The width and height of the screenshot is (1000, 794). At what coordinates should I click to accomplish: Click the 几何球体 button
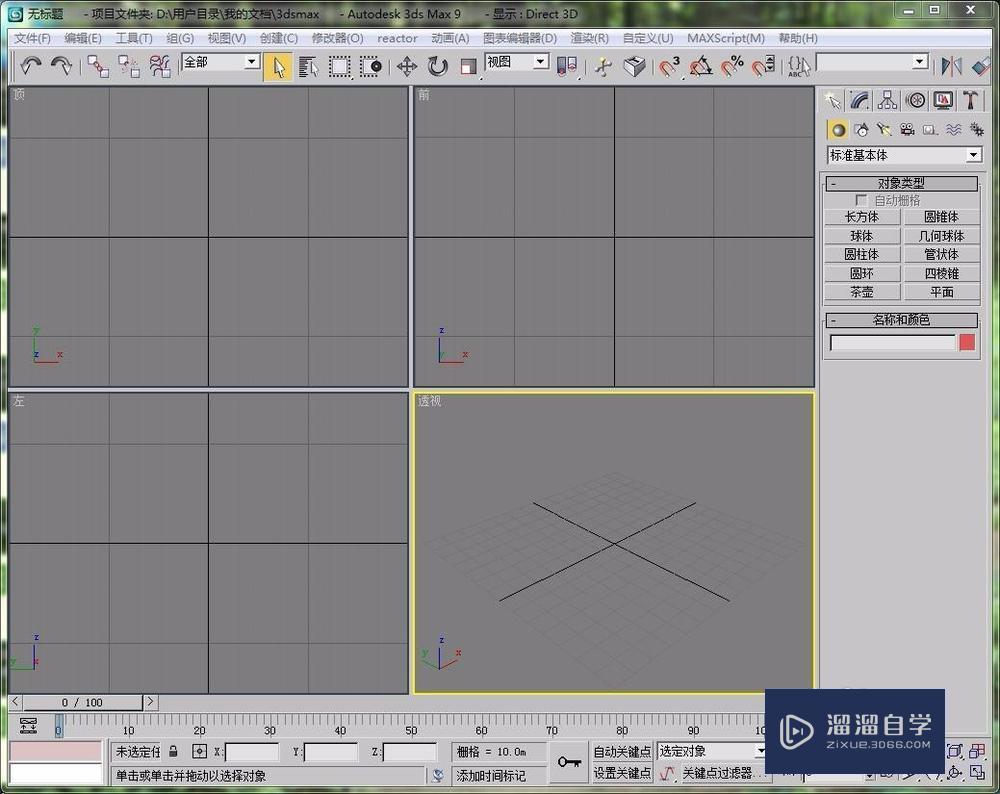[941, 236]
